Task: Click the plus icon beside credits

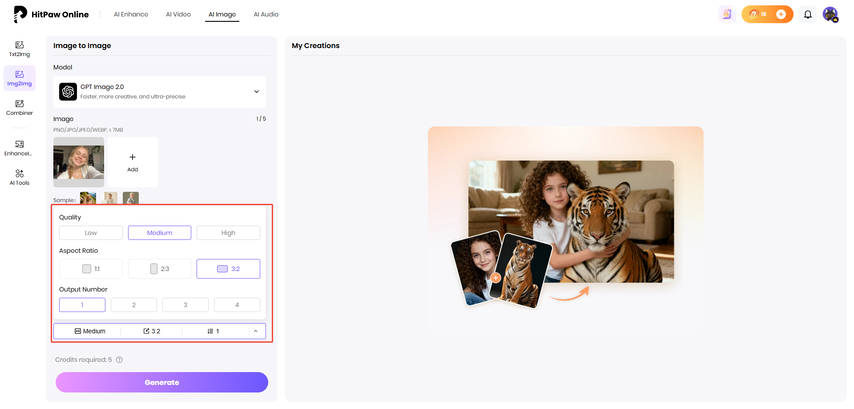Action: (781, 15)
